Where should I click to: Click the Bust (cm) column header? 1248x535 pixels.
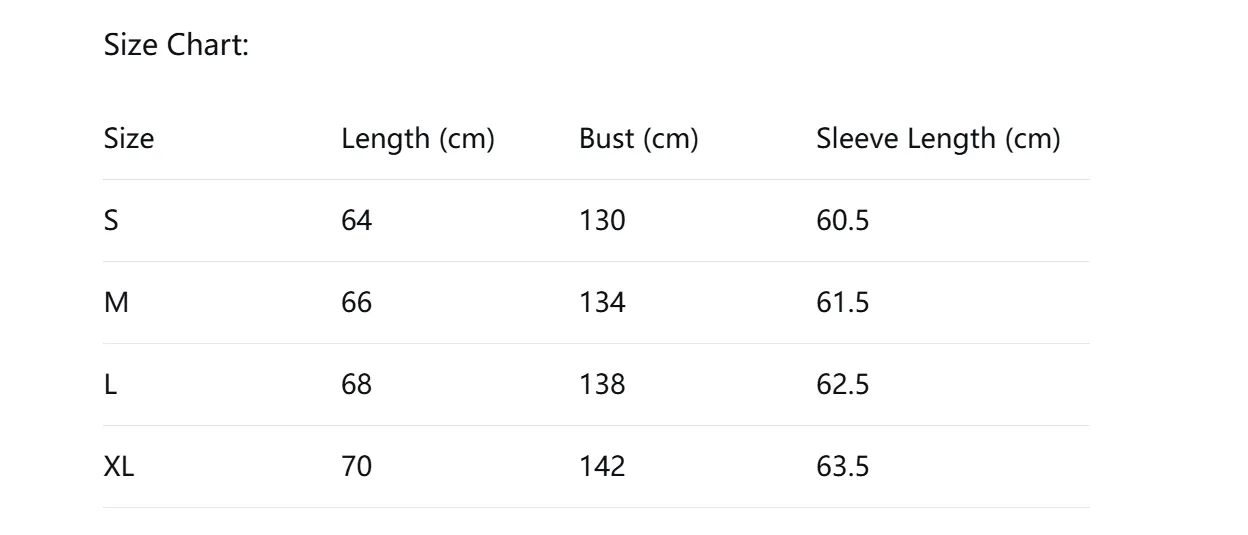(x=638, y=139)
